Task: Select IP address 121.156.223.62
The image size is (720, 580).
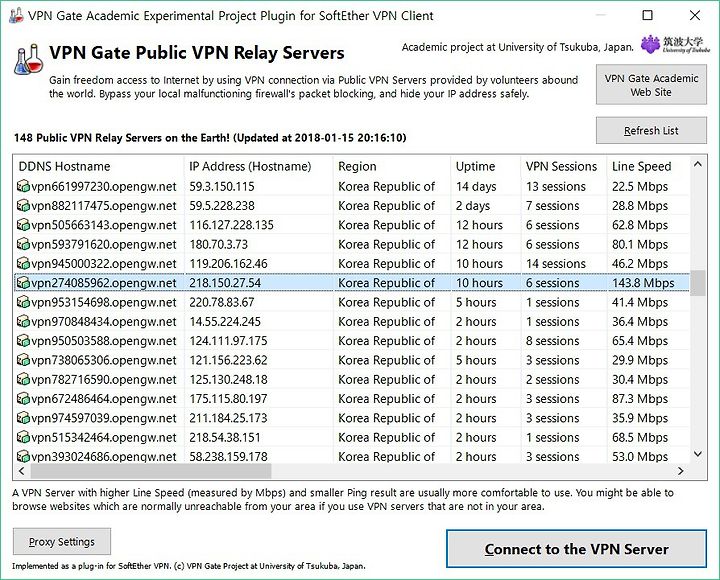Action: 228,360
